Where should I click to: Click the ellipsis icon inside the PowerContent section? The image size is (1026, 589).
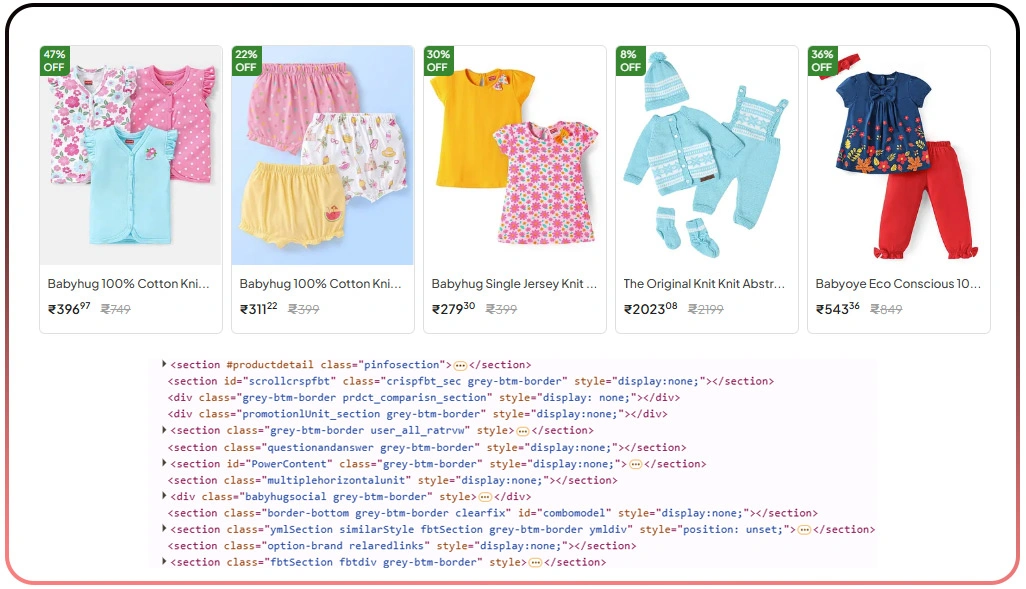point(637,464)
